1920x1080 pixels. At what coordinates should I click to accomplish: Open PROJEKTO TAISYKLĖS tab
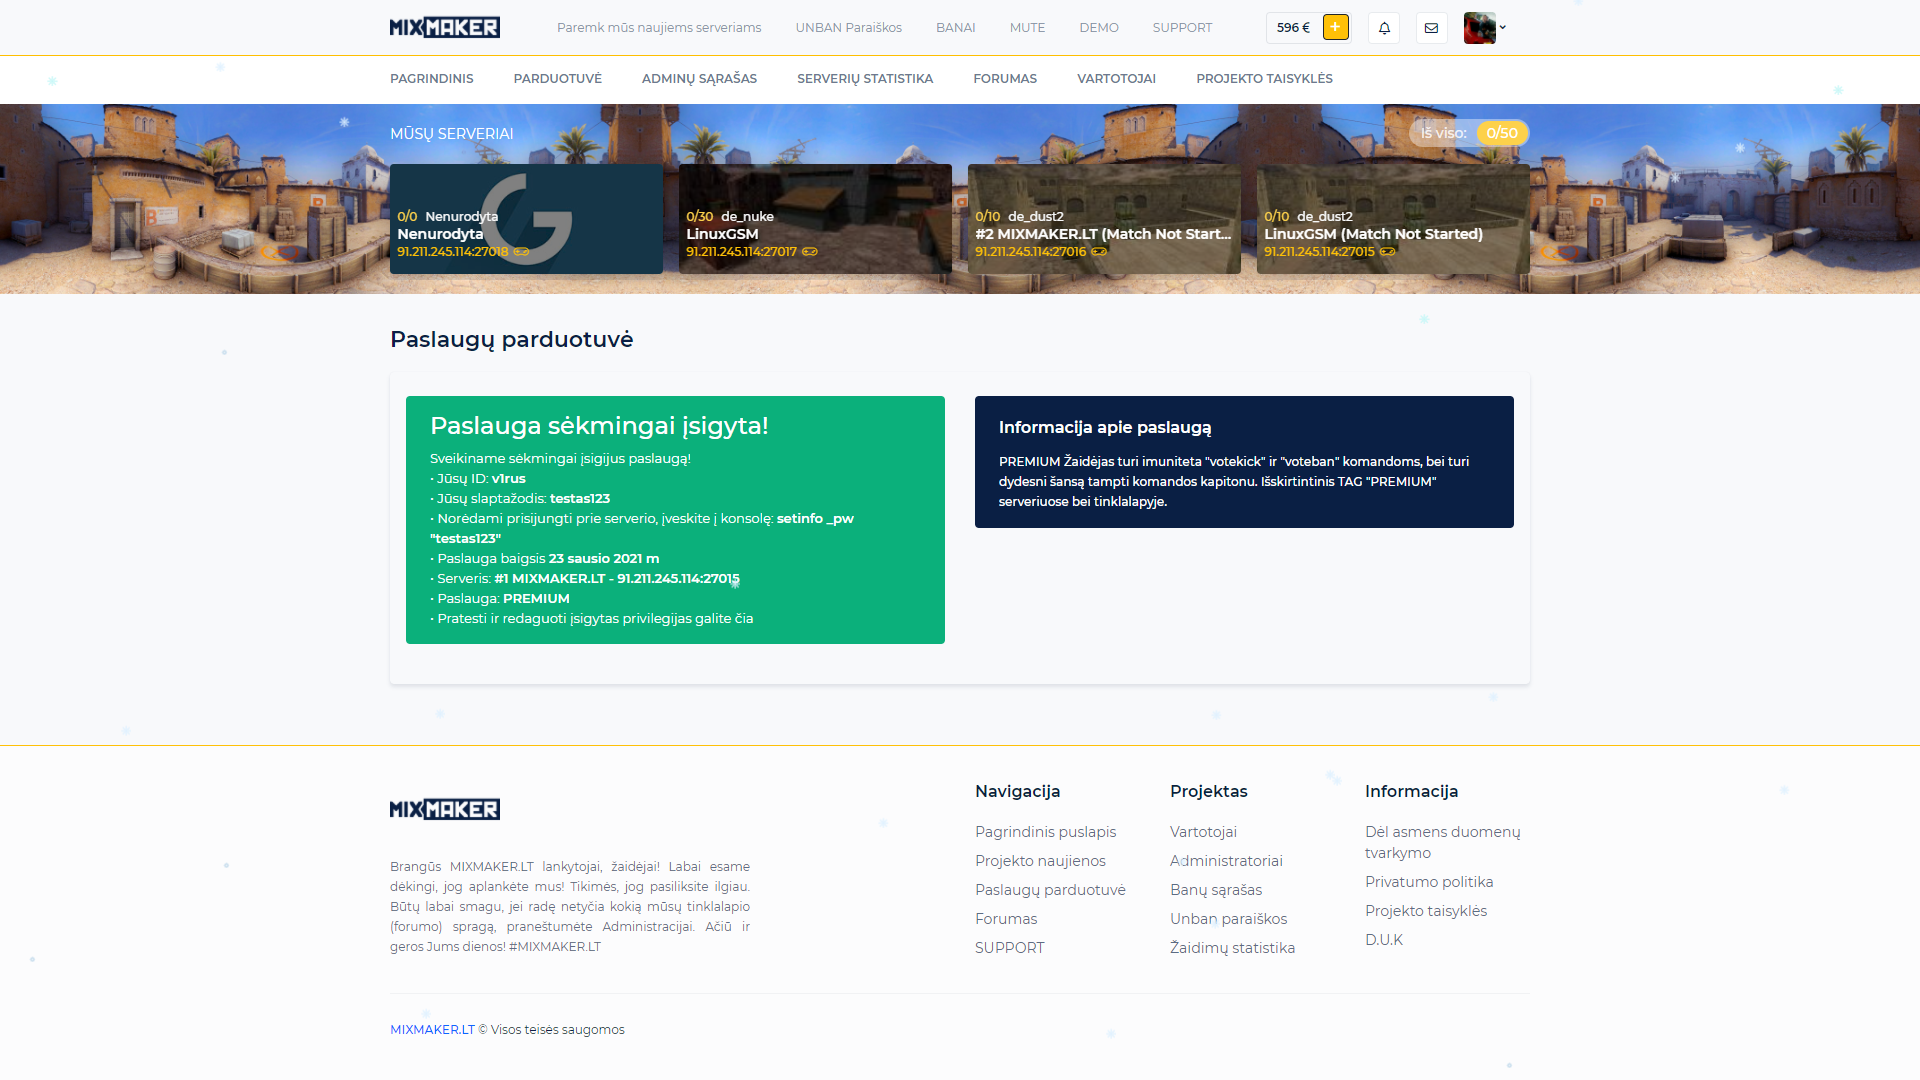click(x=1264, y=79)
